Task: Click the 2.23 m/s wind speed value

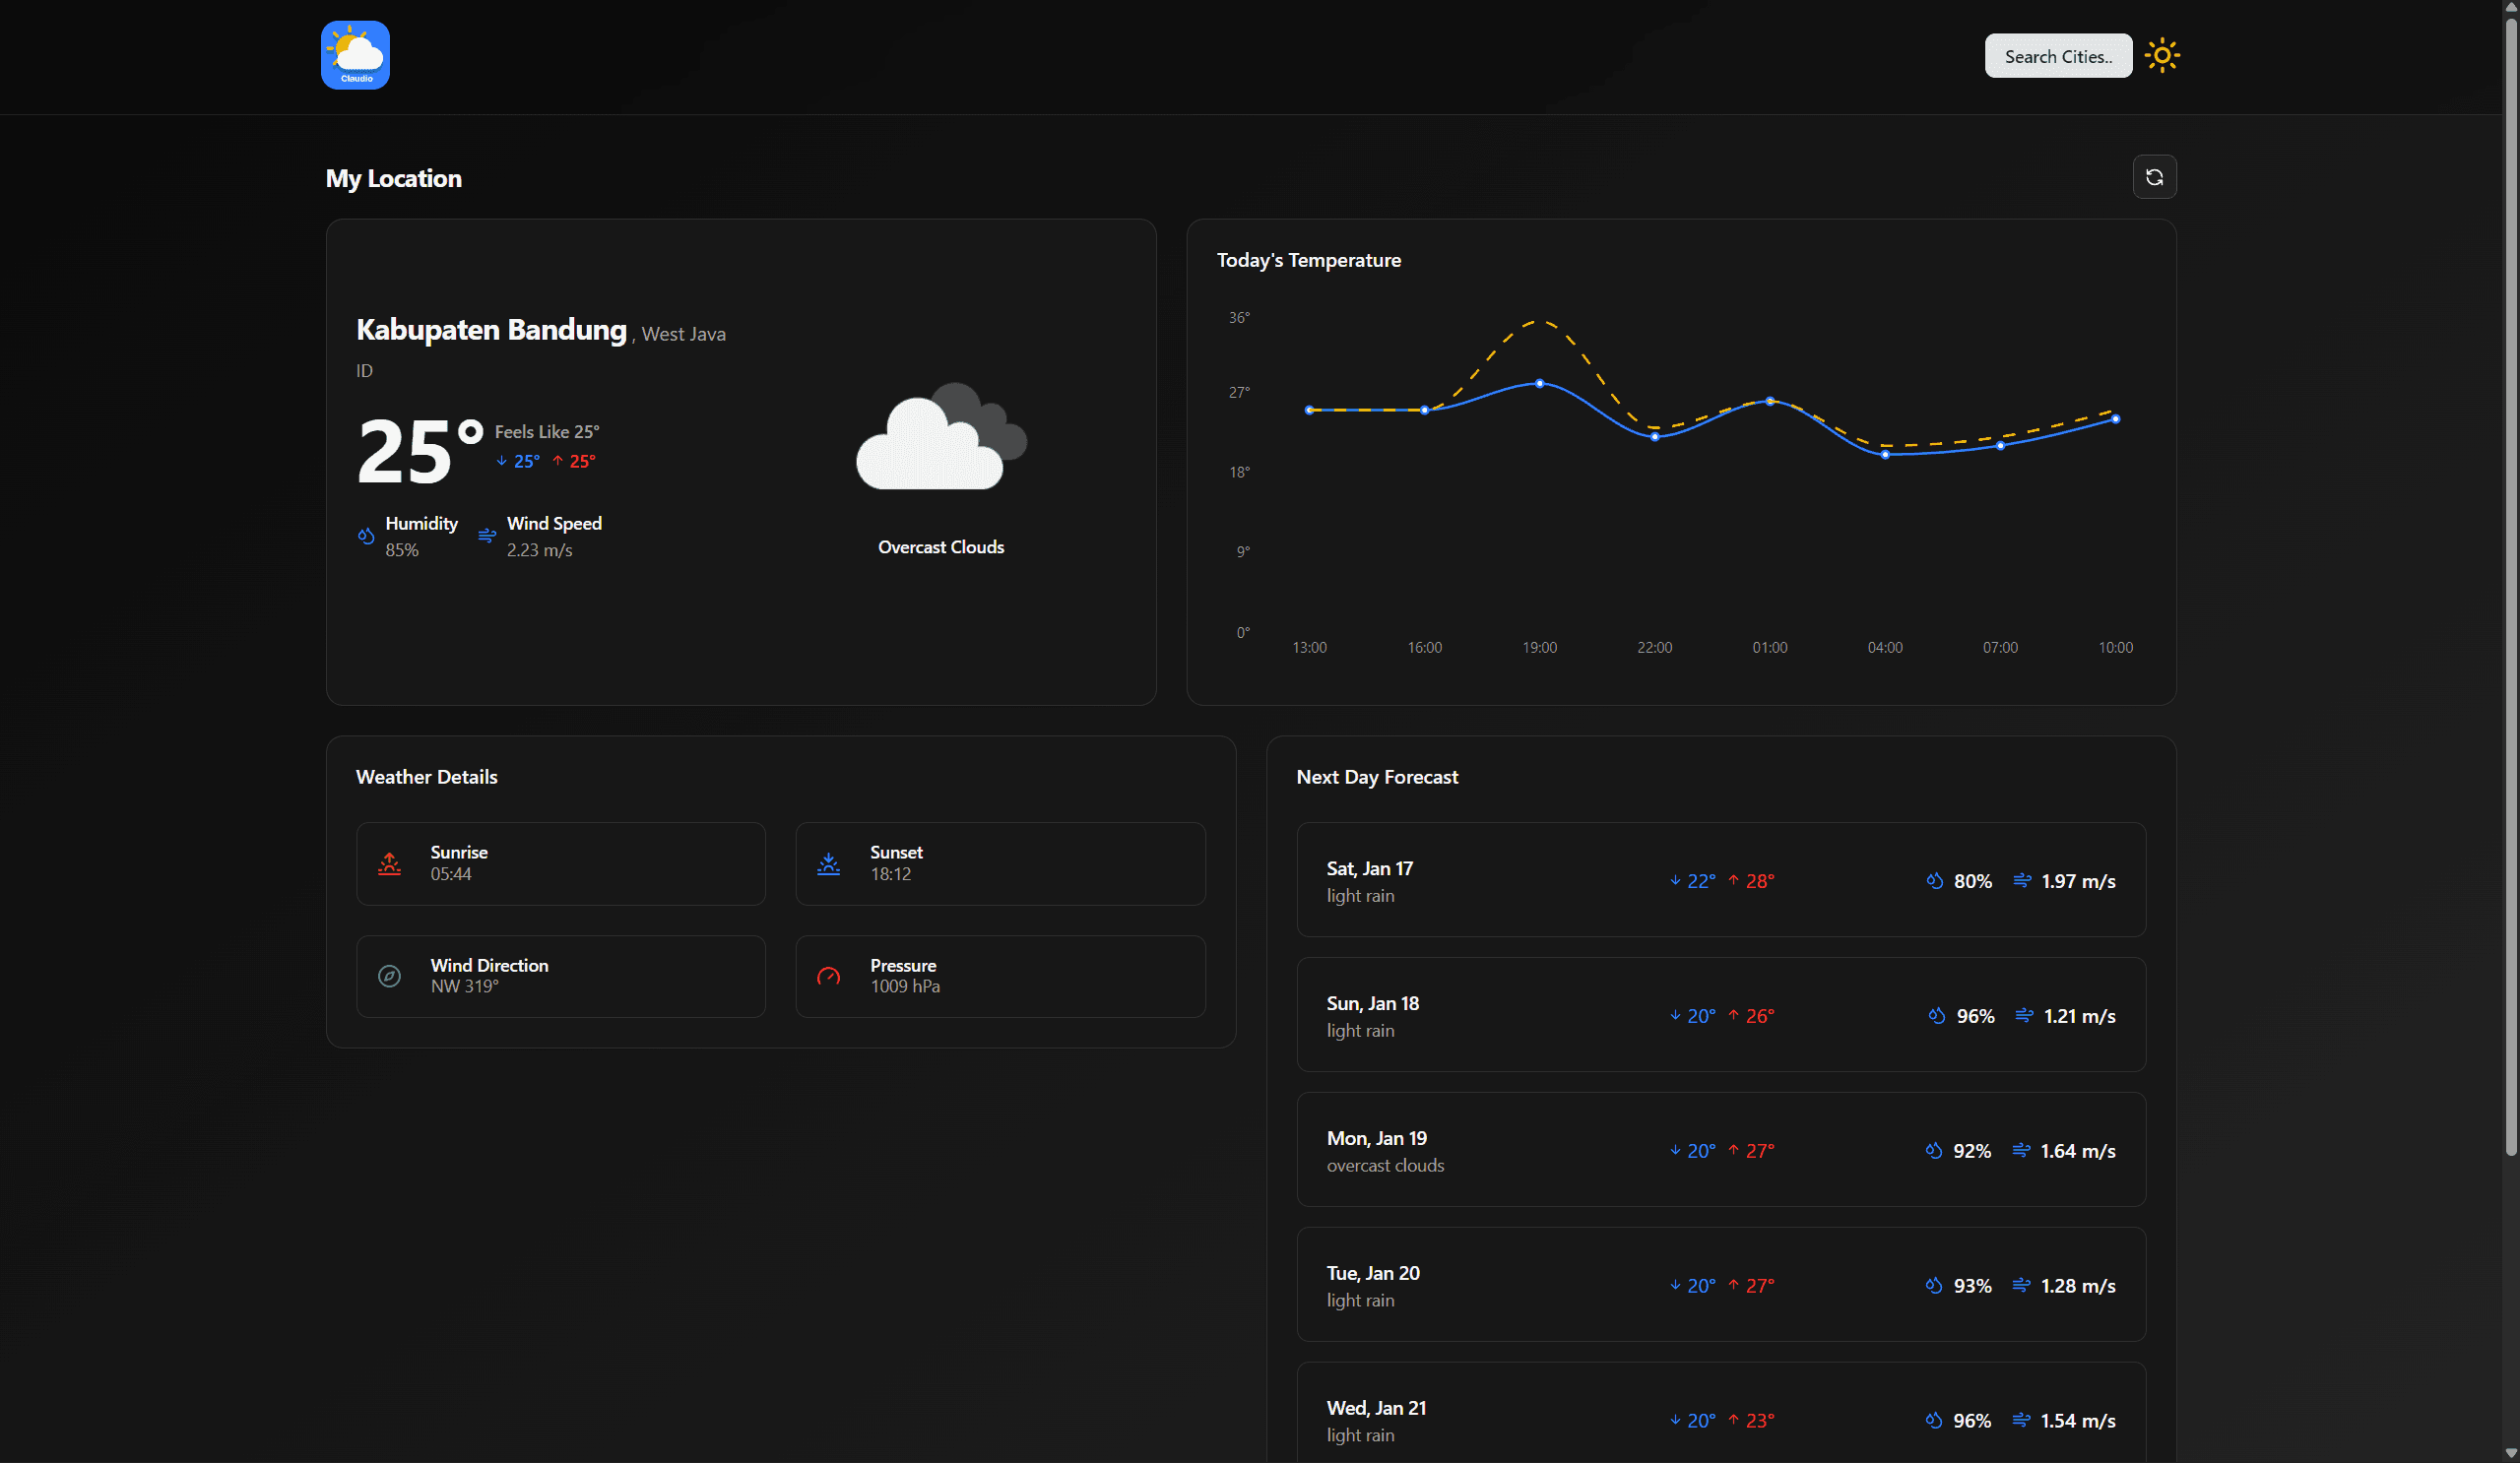Action: click(540, 550)
